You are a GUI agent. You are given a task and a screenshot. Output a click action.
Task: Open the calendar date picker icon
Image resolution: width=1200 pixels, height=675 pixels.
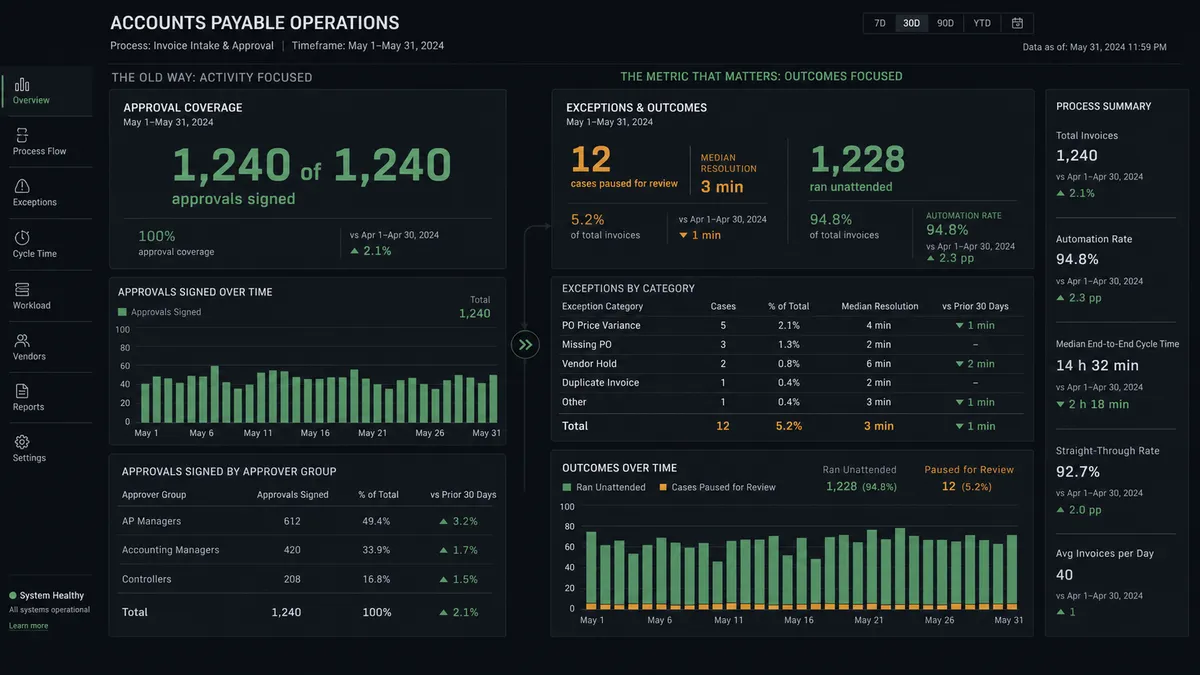coord(1017,23)
